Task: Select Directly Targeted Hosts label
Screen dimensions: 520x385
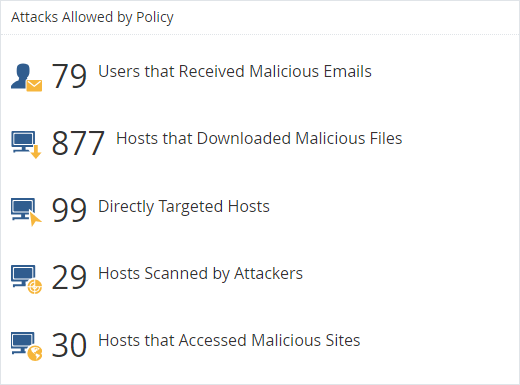Action: click(x=184, y=206)
